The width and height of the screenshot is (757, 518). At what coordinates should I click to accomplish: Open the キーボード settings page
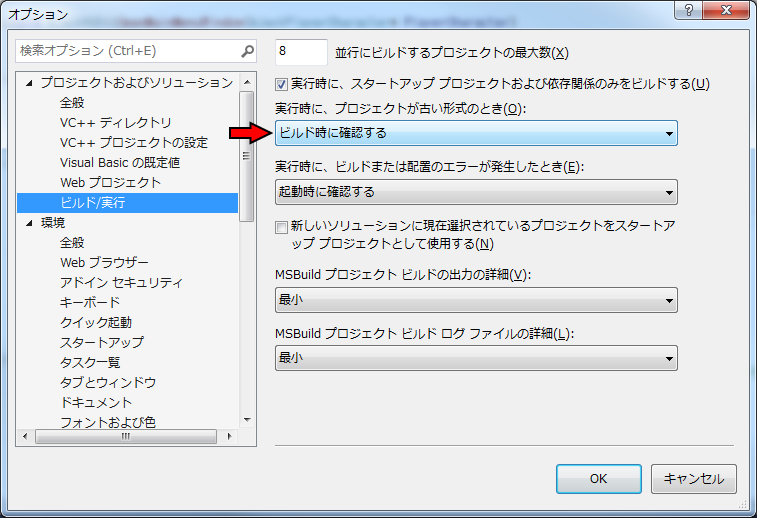click(x=90, y=302)
